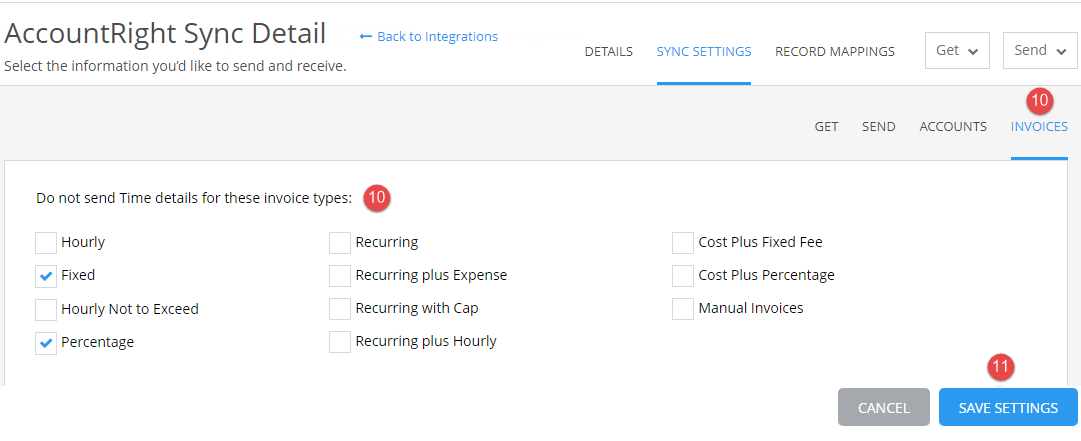The height and width of the screenshot is (441, 1081).
Task: Tick the Recurring with Cap checkbox
Action: pyautogui.click(x=340, y=309)
